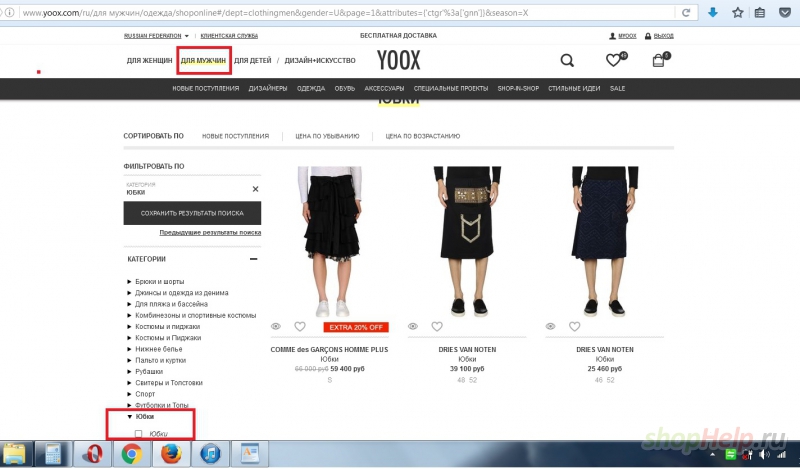Click the Pocket icon in browser toolbar
Viewport: 800px width, 469px height.
pyautogui.click(x=785, y=13)
